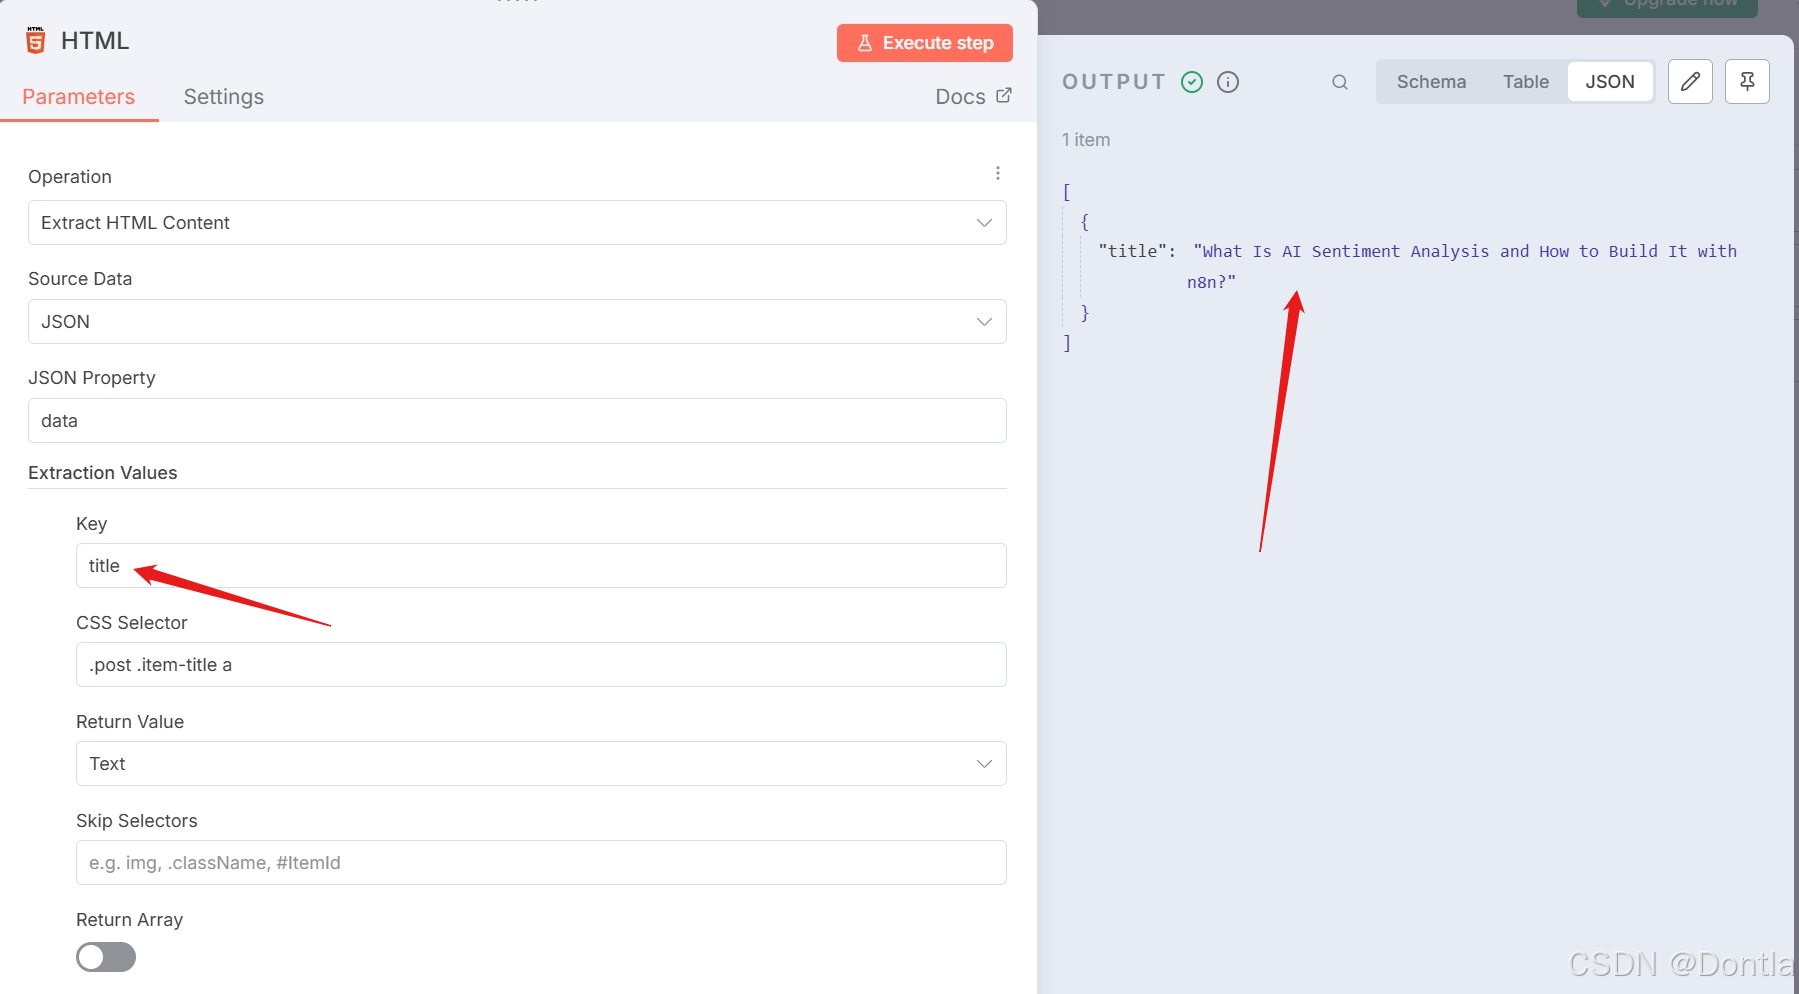Click the JSON Property field containing data
This screenshot has height=994, width=1799.
pos(517,421)
